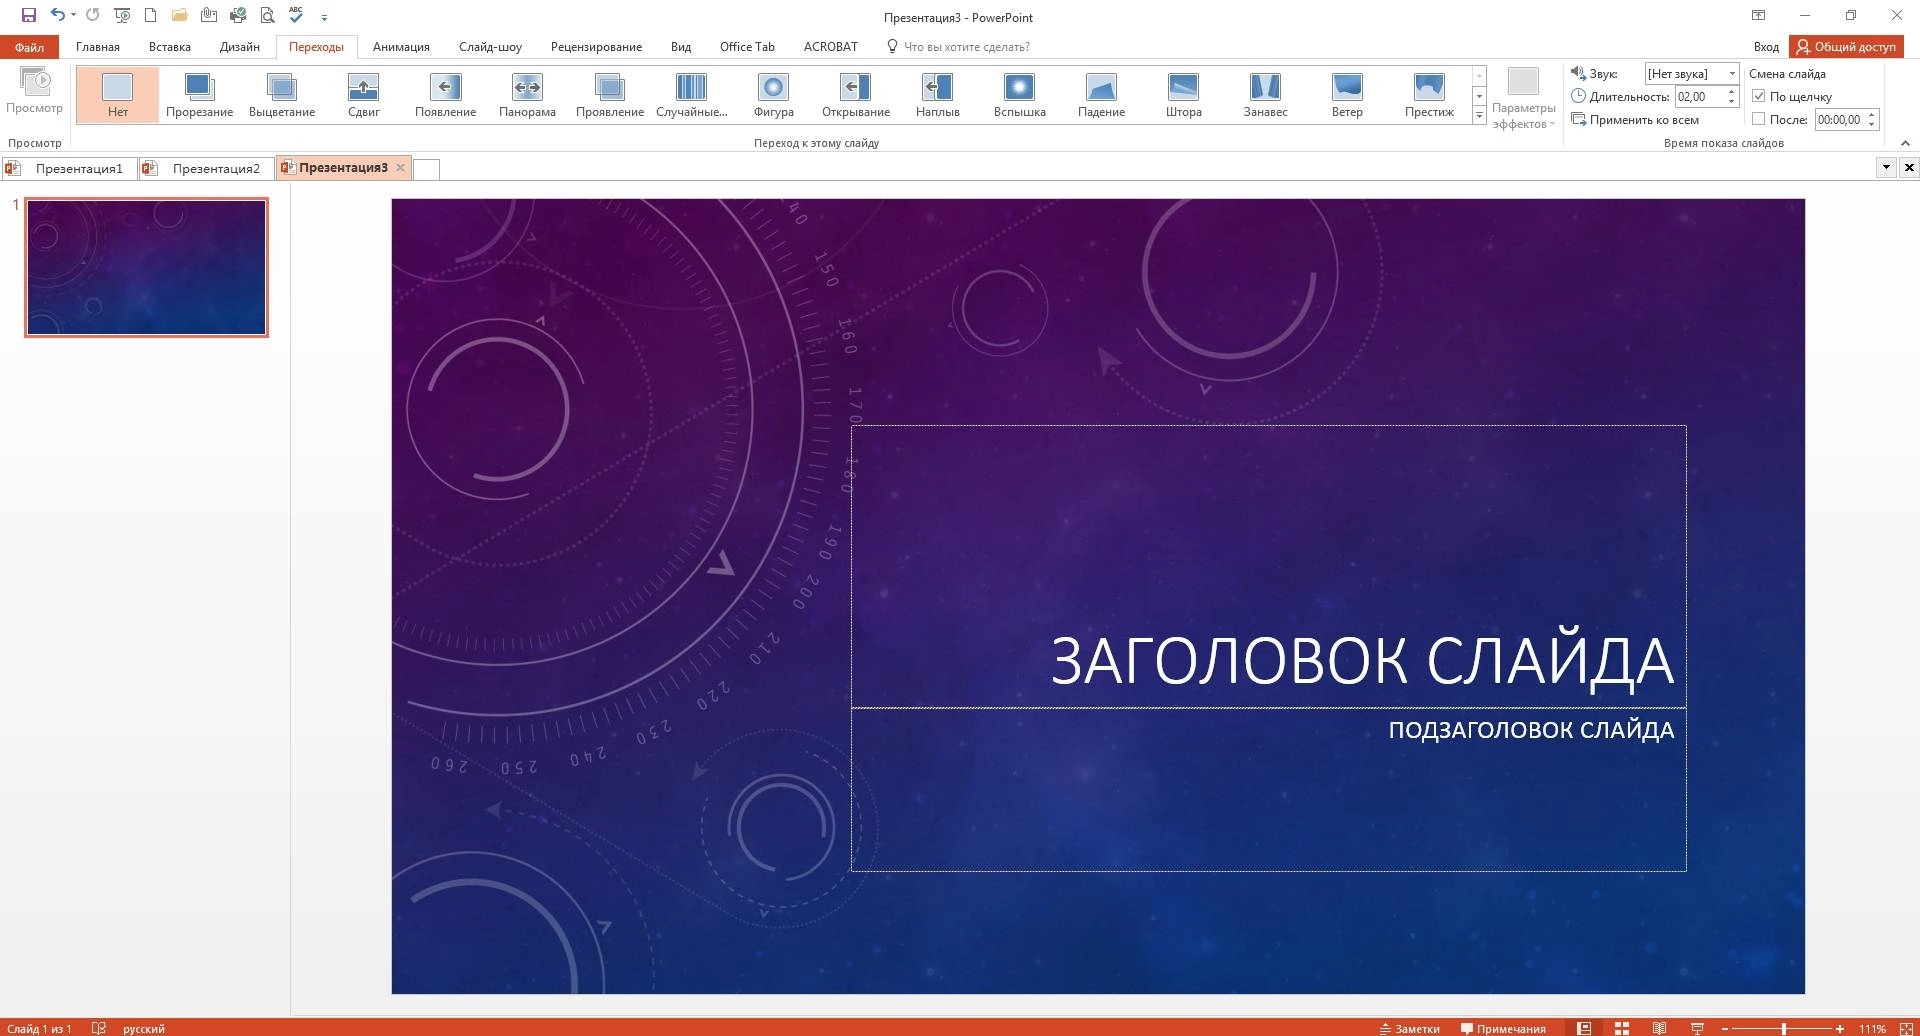1920x1036 pixels.
Task: Toggle the По щелчку checkbox
Action: tap(1759, 96)
